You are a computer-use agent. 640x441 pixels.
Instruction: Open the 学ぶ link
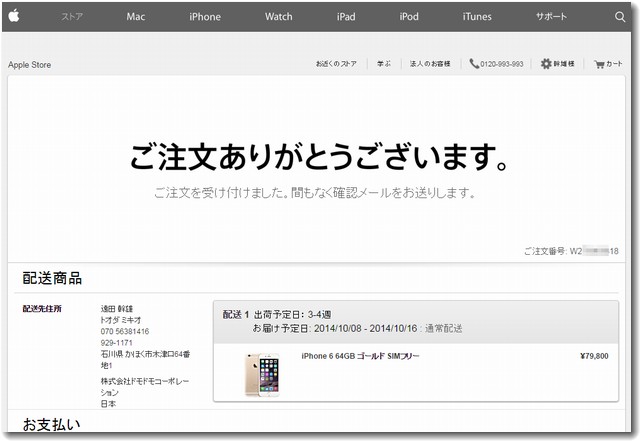coord(384,64)
